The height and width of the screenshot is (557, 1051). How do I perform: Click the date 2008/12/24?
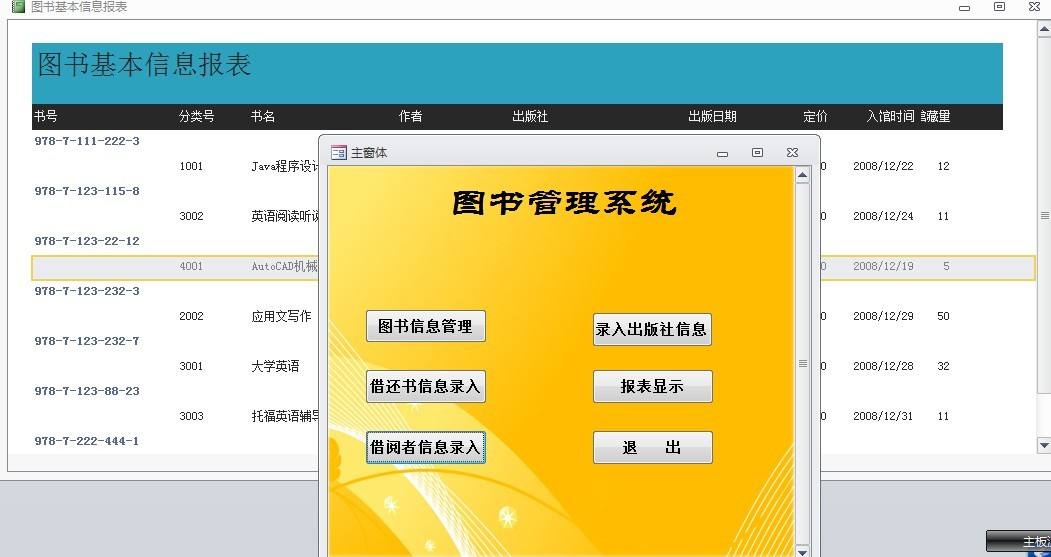pyautogui.click(x=883, y=216)
